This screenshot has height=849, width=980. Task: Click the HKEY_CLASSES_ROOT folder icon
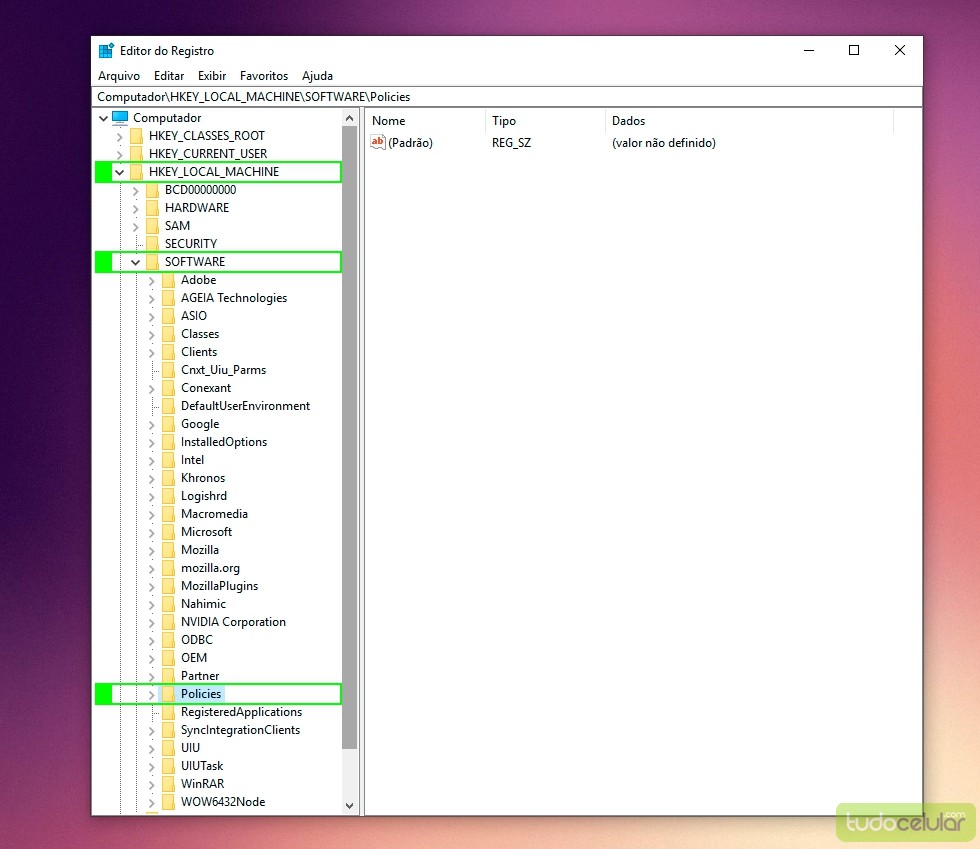click(x=136, y=136)
